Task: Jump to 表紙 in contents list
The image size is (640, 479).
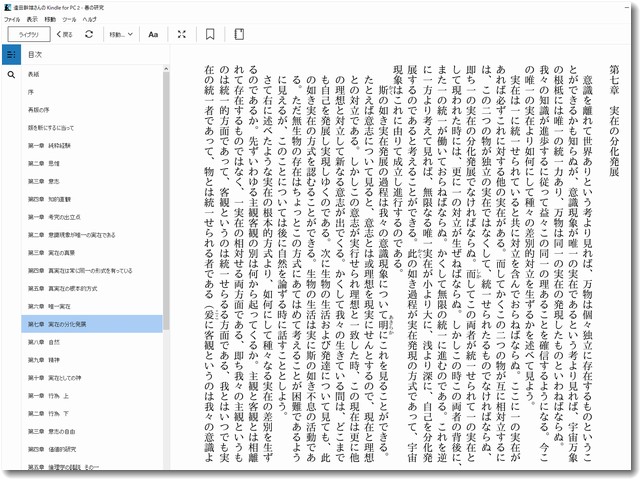Action: pyautogui.click(x=34, y=74)
